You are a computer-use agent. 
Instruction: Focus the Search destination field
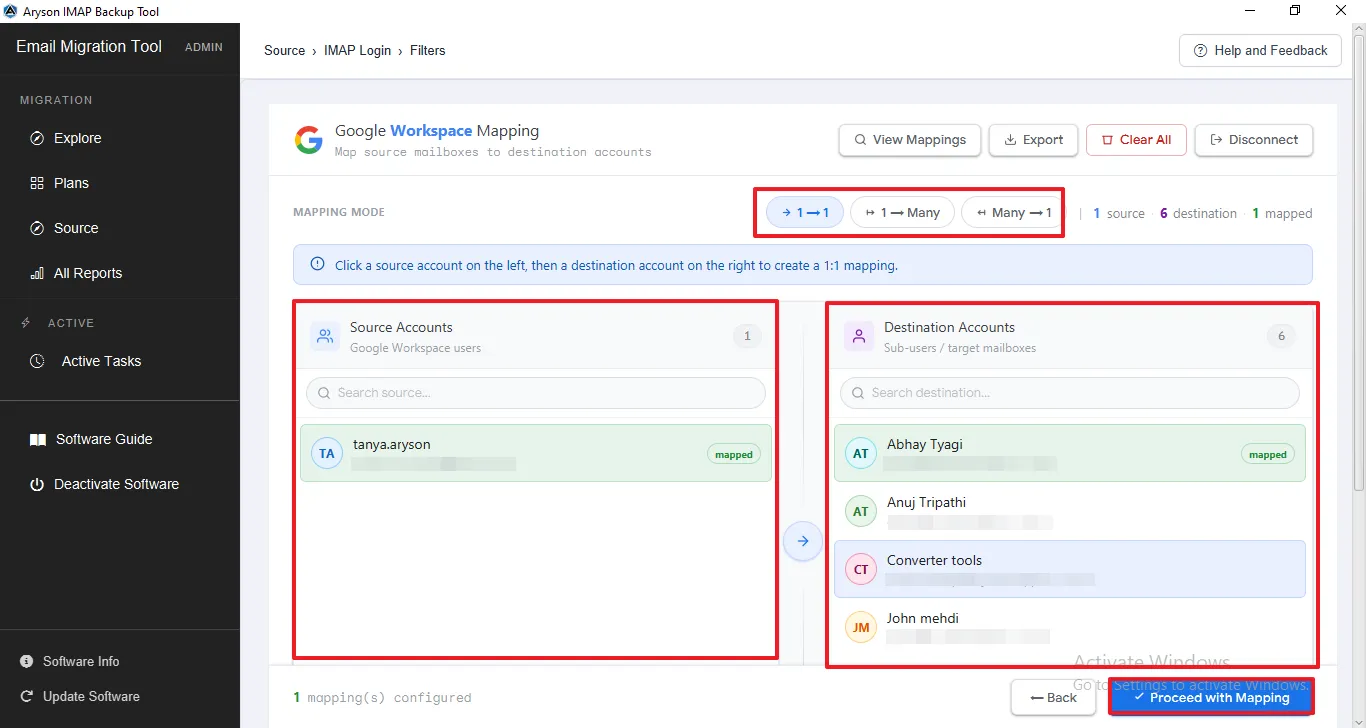[x=1070, y=393]
